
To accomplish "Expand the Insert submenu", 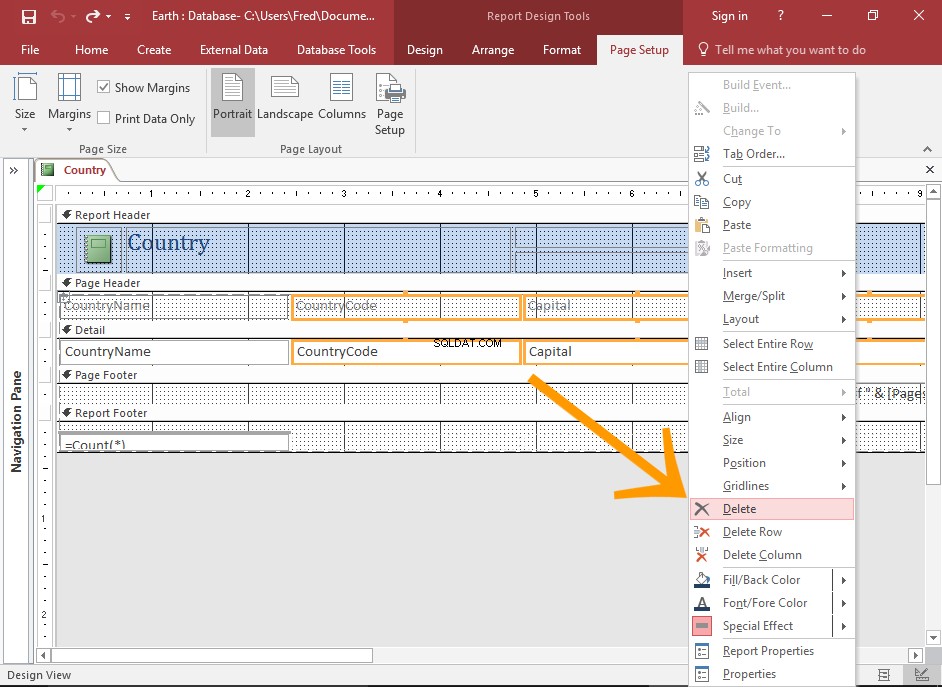I will (x=771, y=273).
